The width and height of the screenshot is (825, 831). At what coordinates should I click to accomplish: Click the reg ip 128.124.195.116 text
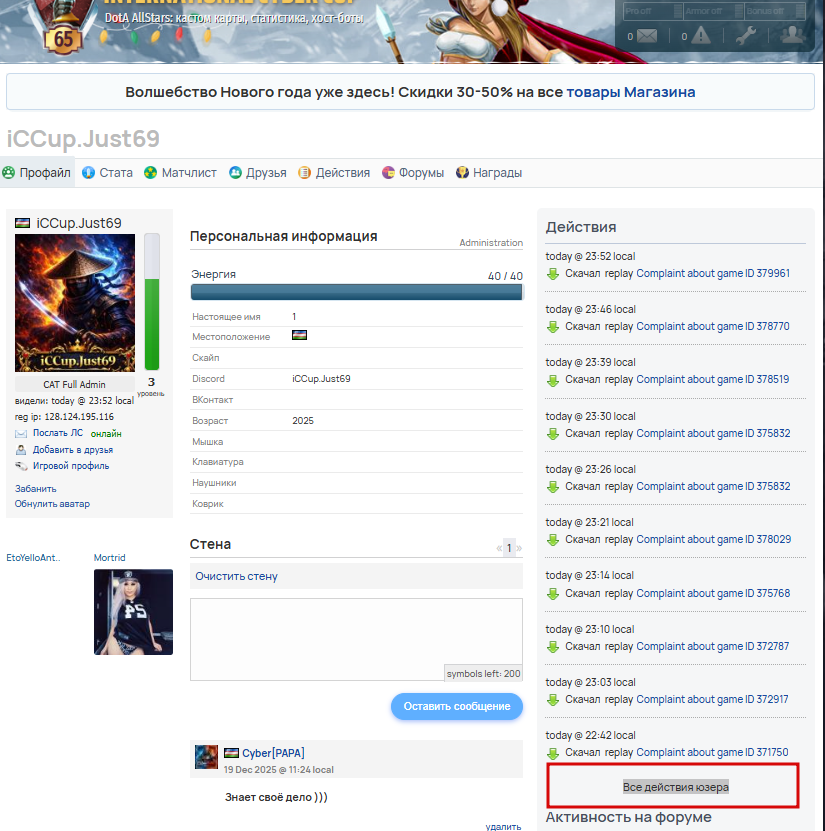coord(64,417)
